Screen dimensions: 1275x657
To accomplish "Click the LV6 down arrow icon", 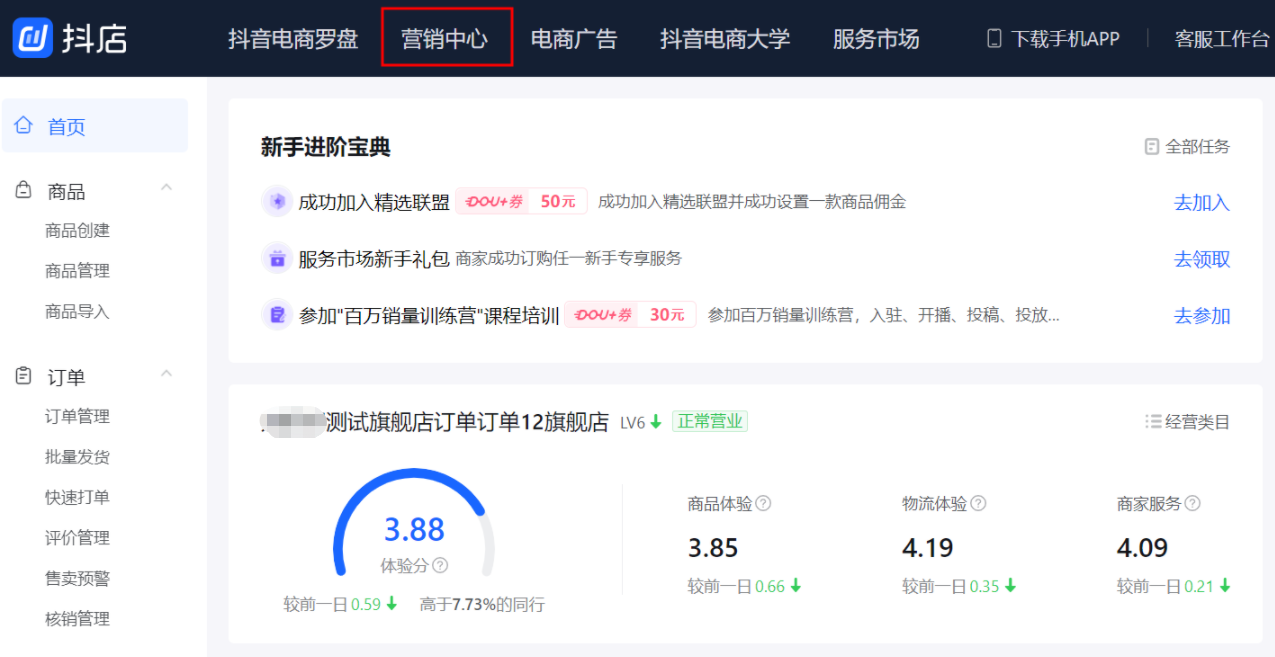I will click(x=656, y=422).
